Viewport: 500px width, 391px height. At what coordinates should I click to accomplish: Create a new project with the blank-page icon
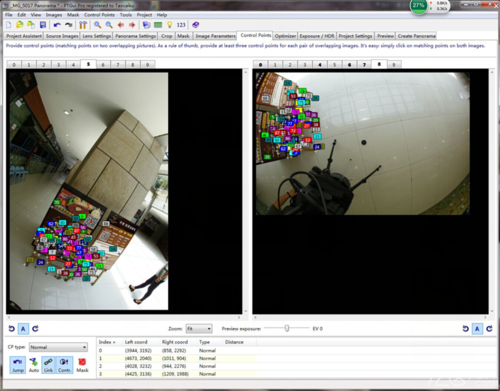(9, 25)
